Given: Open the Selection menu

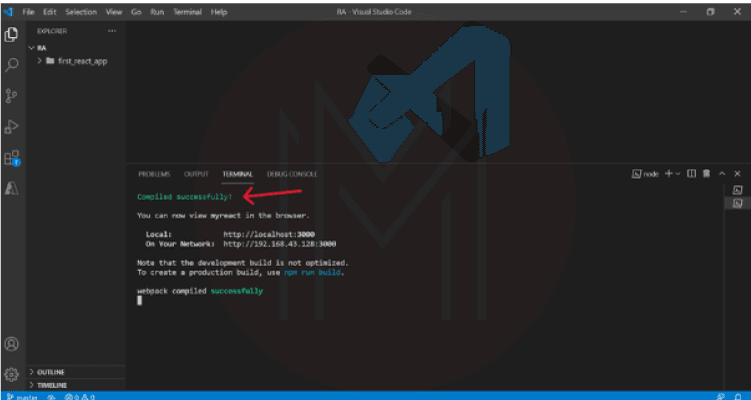Looking at the screenshot, I should pyautogui.click(x=81, y=11).
